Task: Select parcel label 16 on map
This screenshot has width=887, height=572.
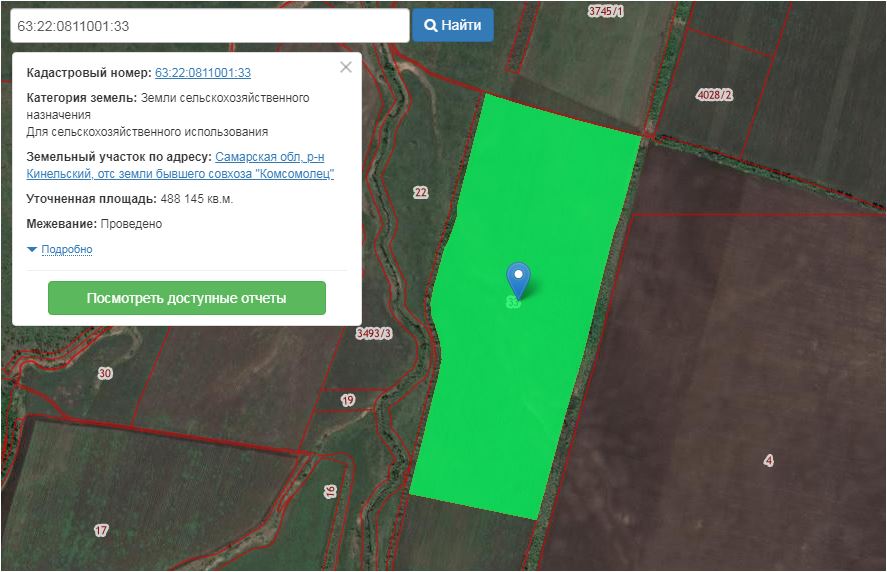Action: 330,491
